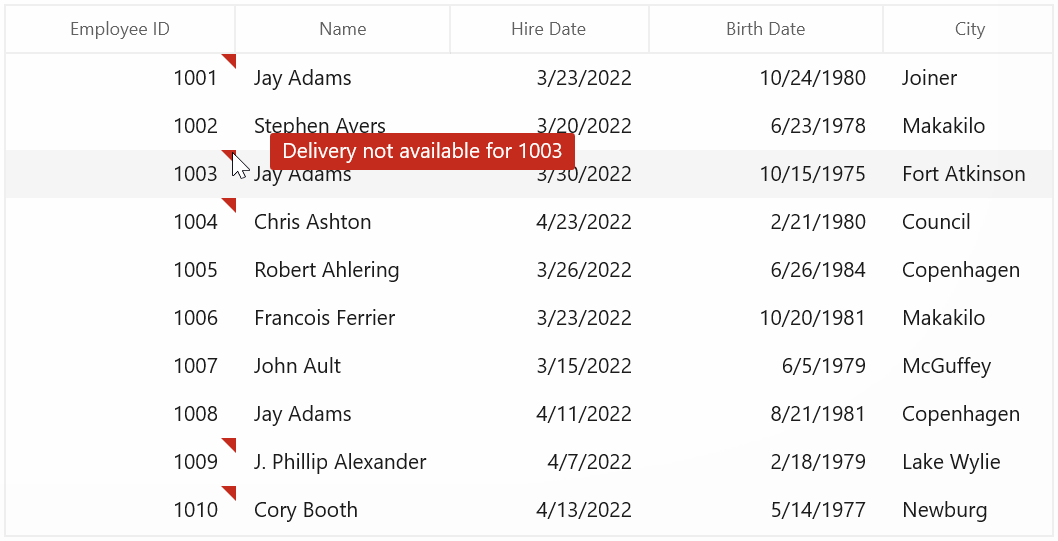Screen dimensions: 1058x541
Task: Select birth date 2/21/1980
Action: pos(818,222)
